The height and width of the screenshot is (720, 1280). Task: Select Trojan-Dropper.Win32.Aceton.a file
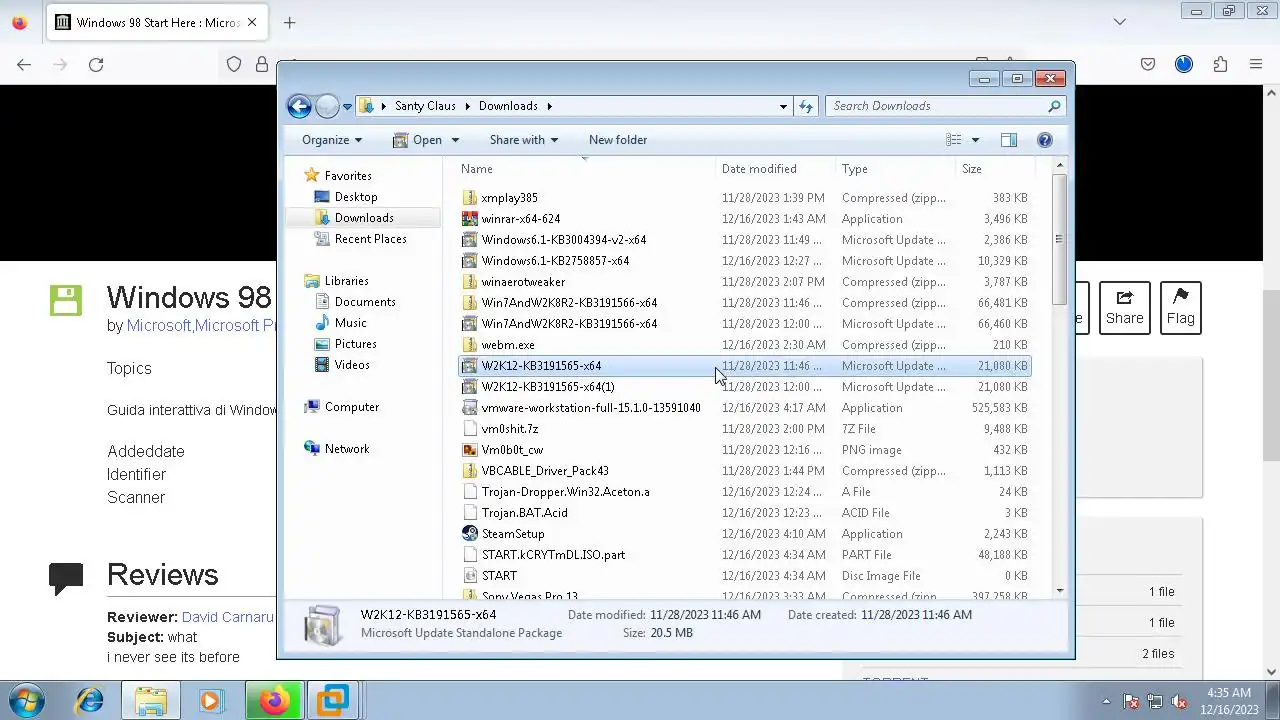point(565,492)
